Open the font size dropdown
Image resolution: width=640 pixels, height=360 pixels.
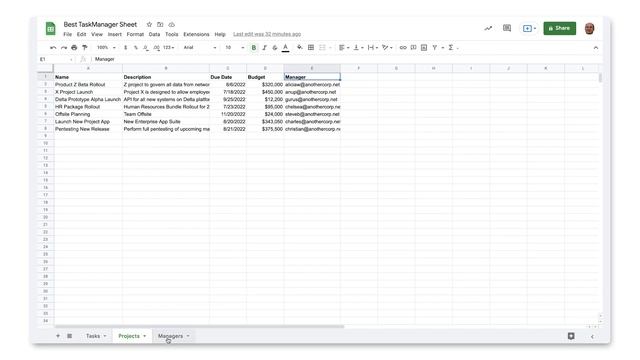pyautogui.click(x=235, y=48)
